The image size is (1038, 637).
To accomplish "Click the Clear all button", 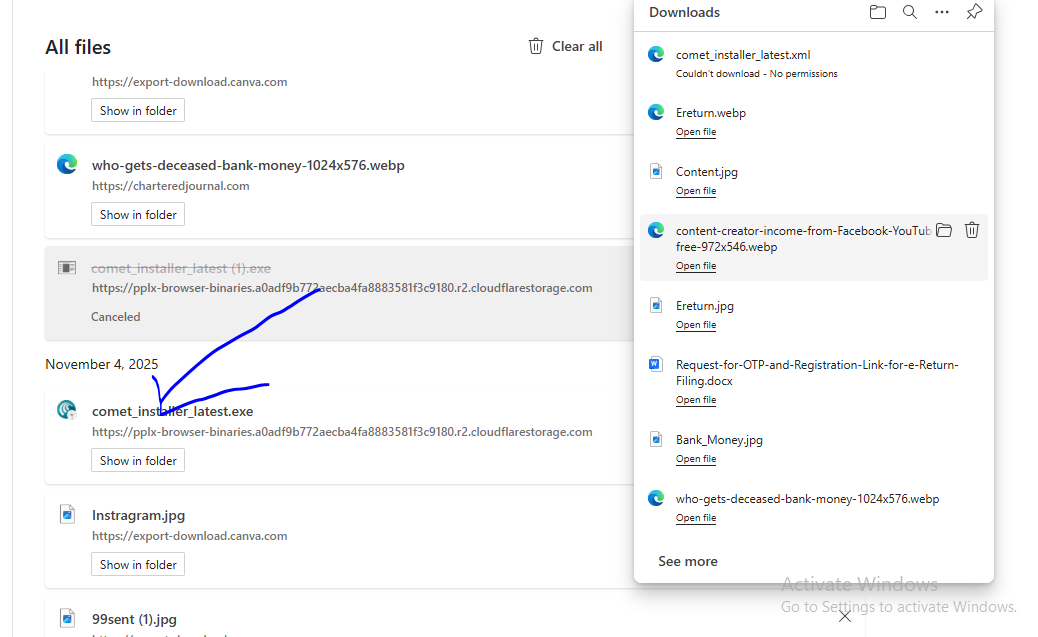I will click(577, 46).
